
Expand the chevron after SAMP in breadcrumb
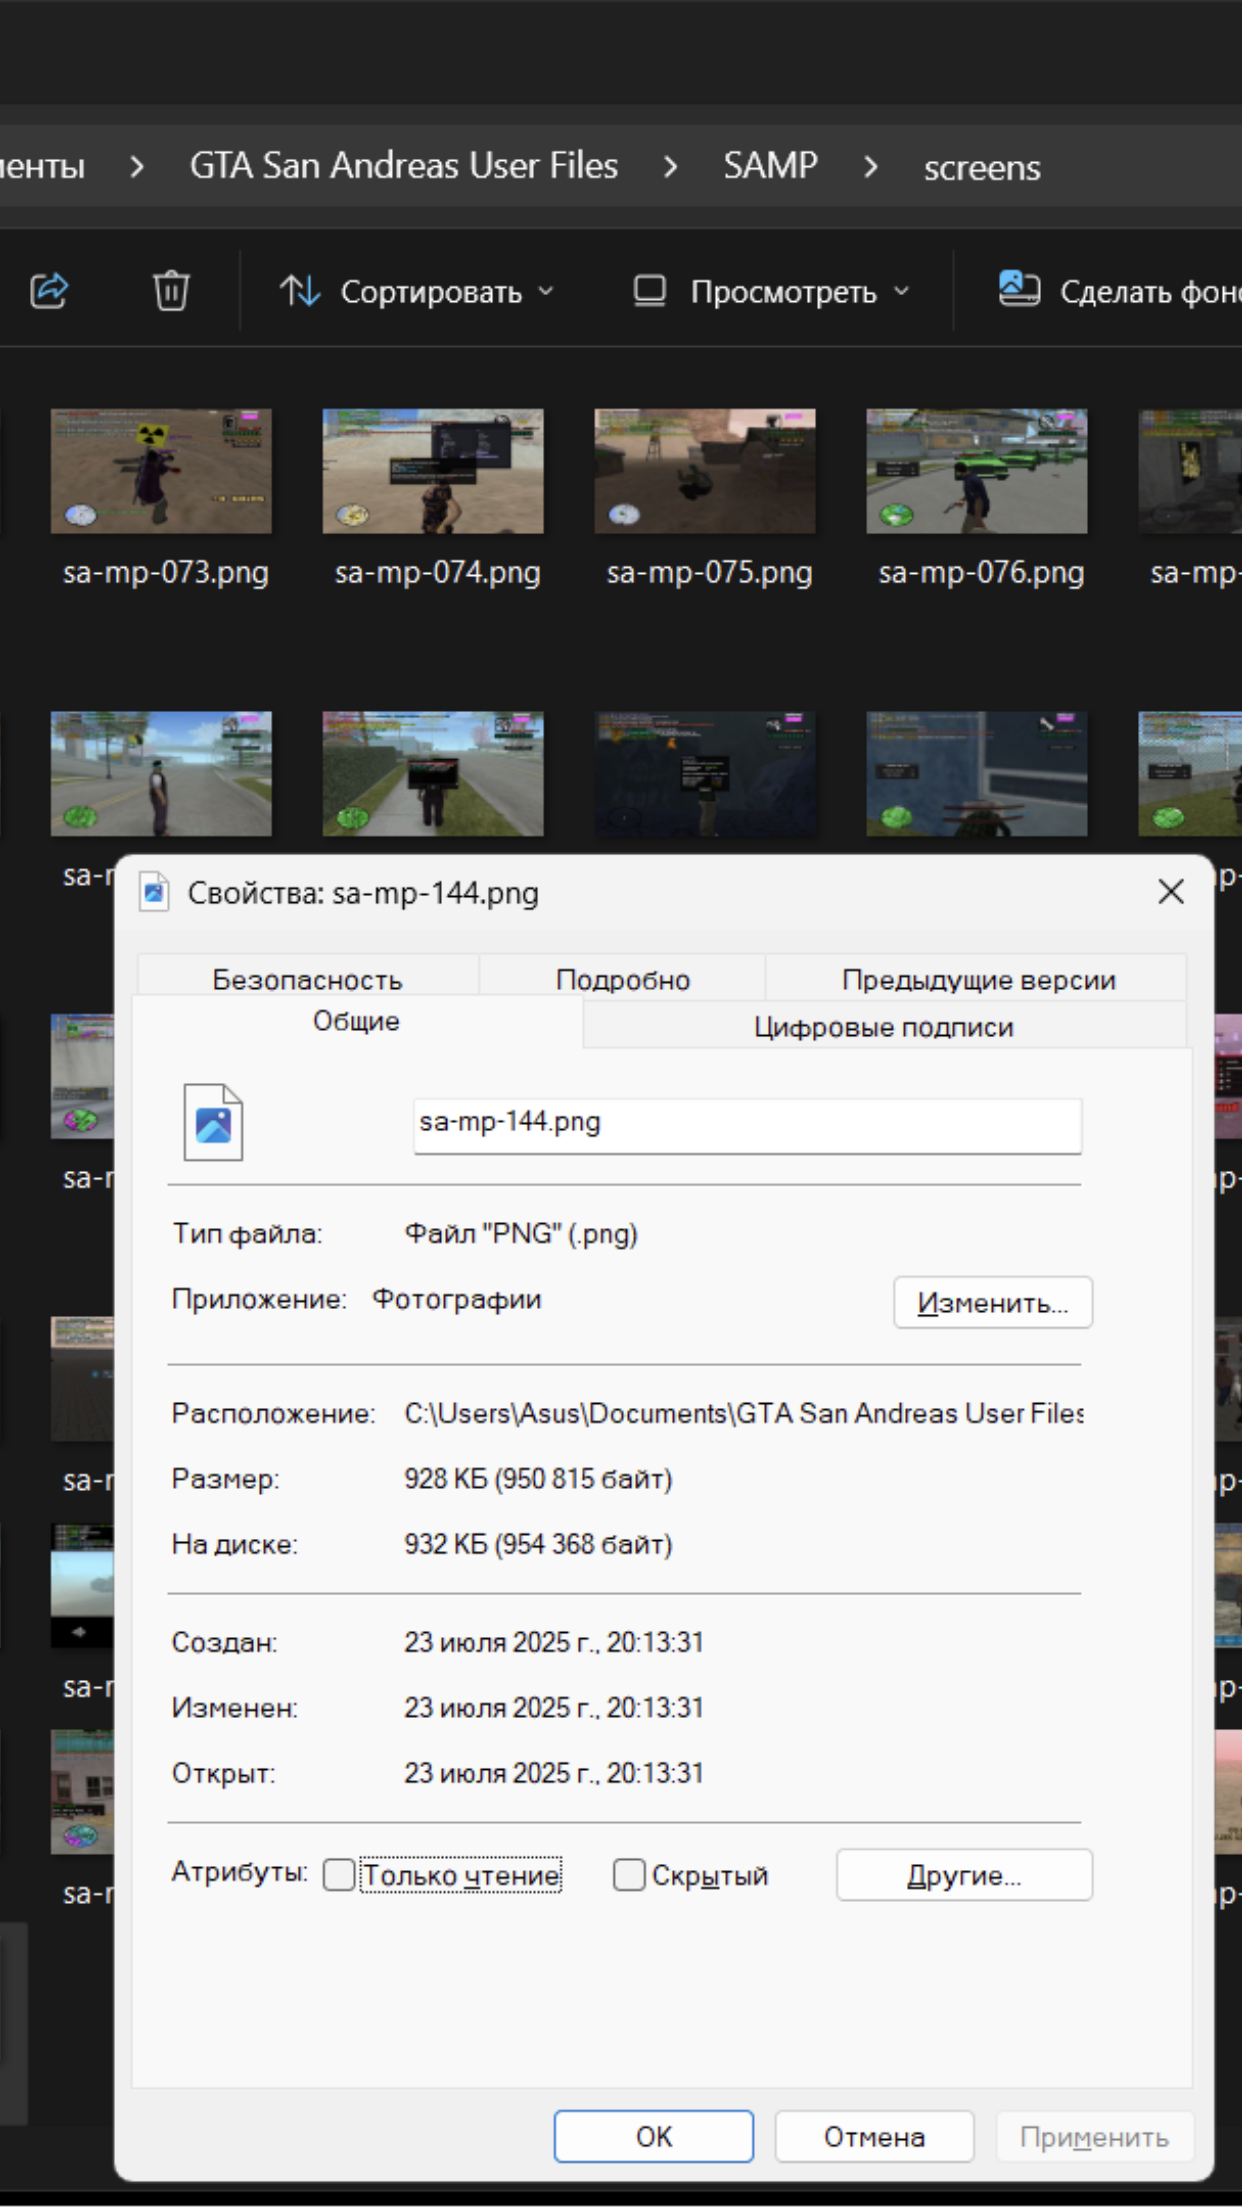870,167
